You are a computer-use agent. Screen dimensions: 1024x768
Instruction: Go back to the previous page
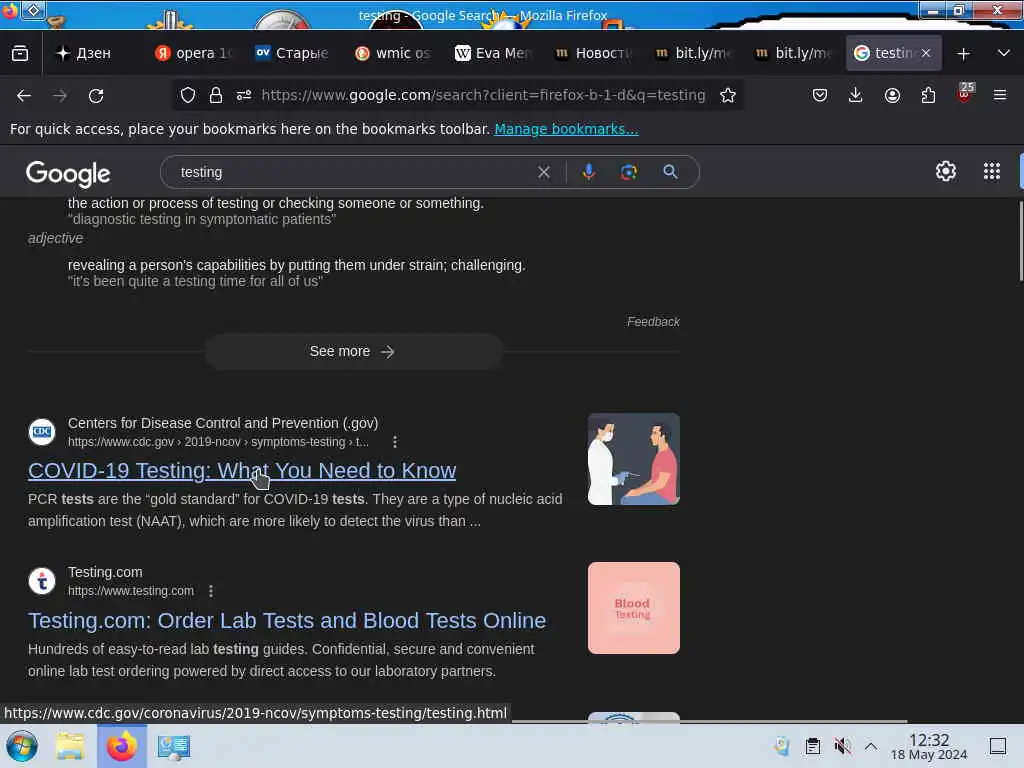click(x=24, y=96)
